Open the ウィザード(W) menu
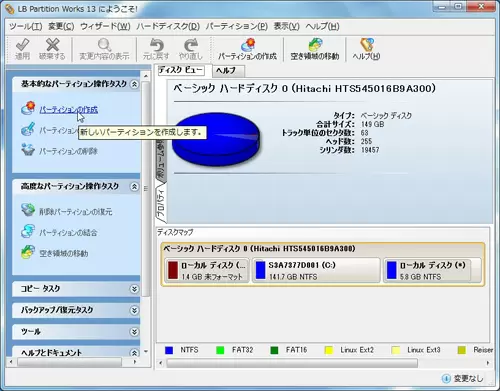The width and height of the screenshot is (500, 391). pos(105,26)
